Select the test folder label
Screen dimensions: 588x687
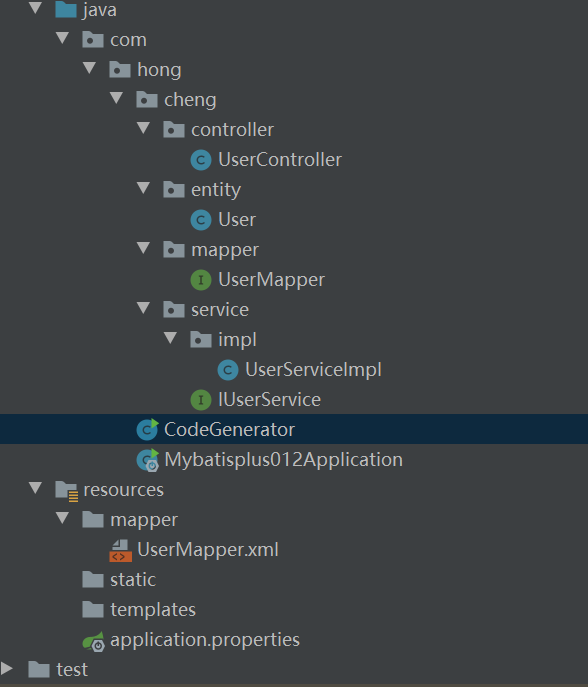point(72,670)
